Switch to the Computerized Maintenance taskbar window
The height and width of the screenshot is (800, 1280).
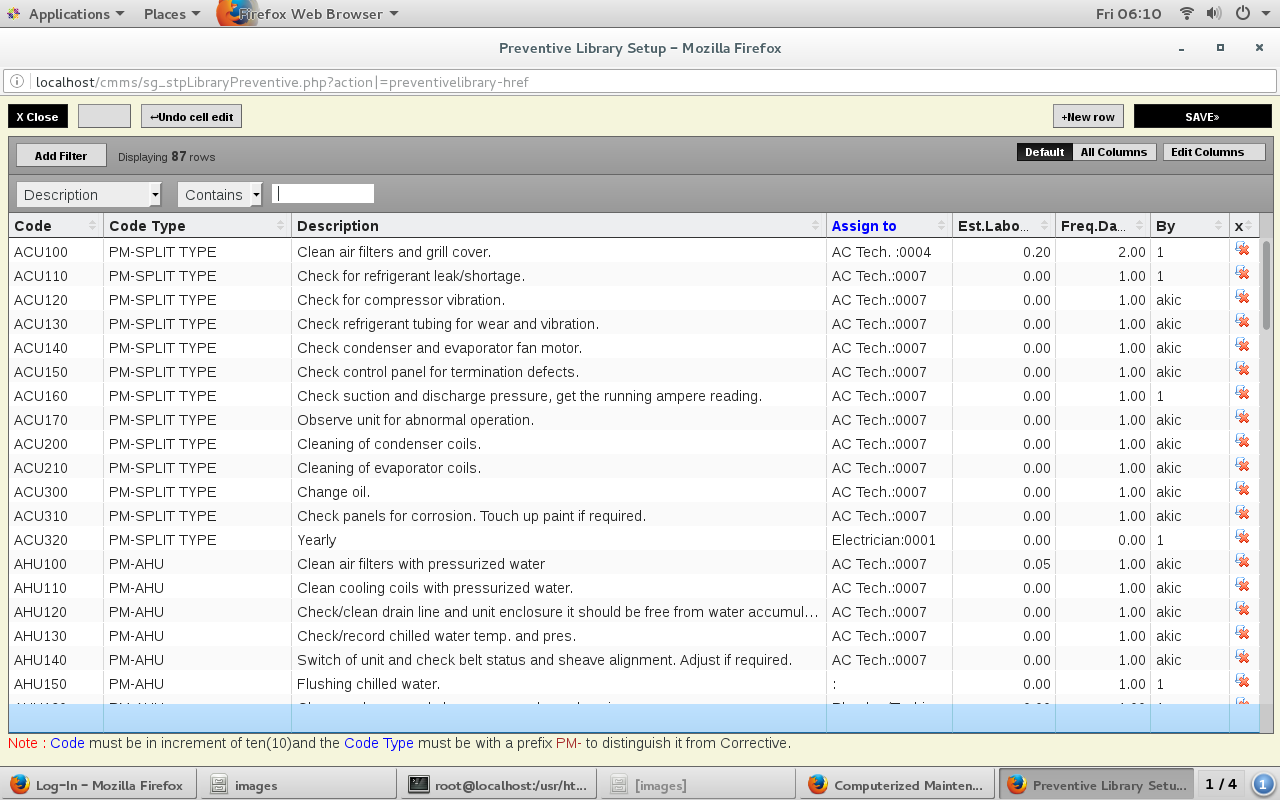point(896,785)
